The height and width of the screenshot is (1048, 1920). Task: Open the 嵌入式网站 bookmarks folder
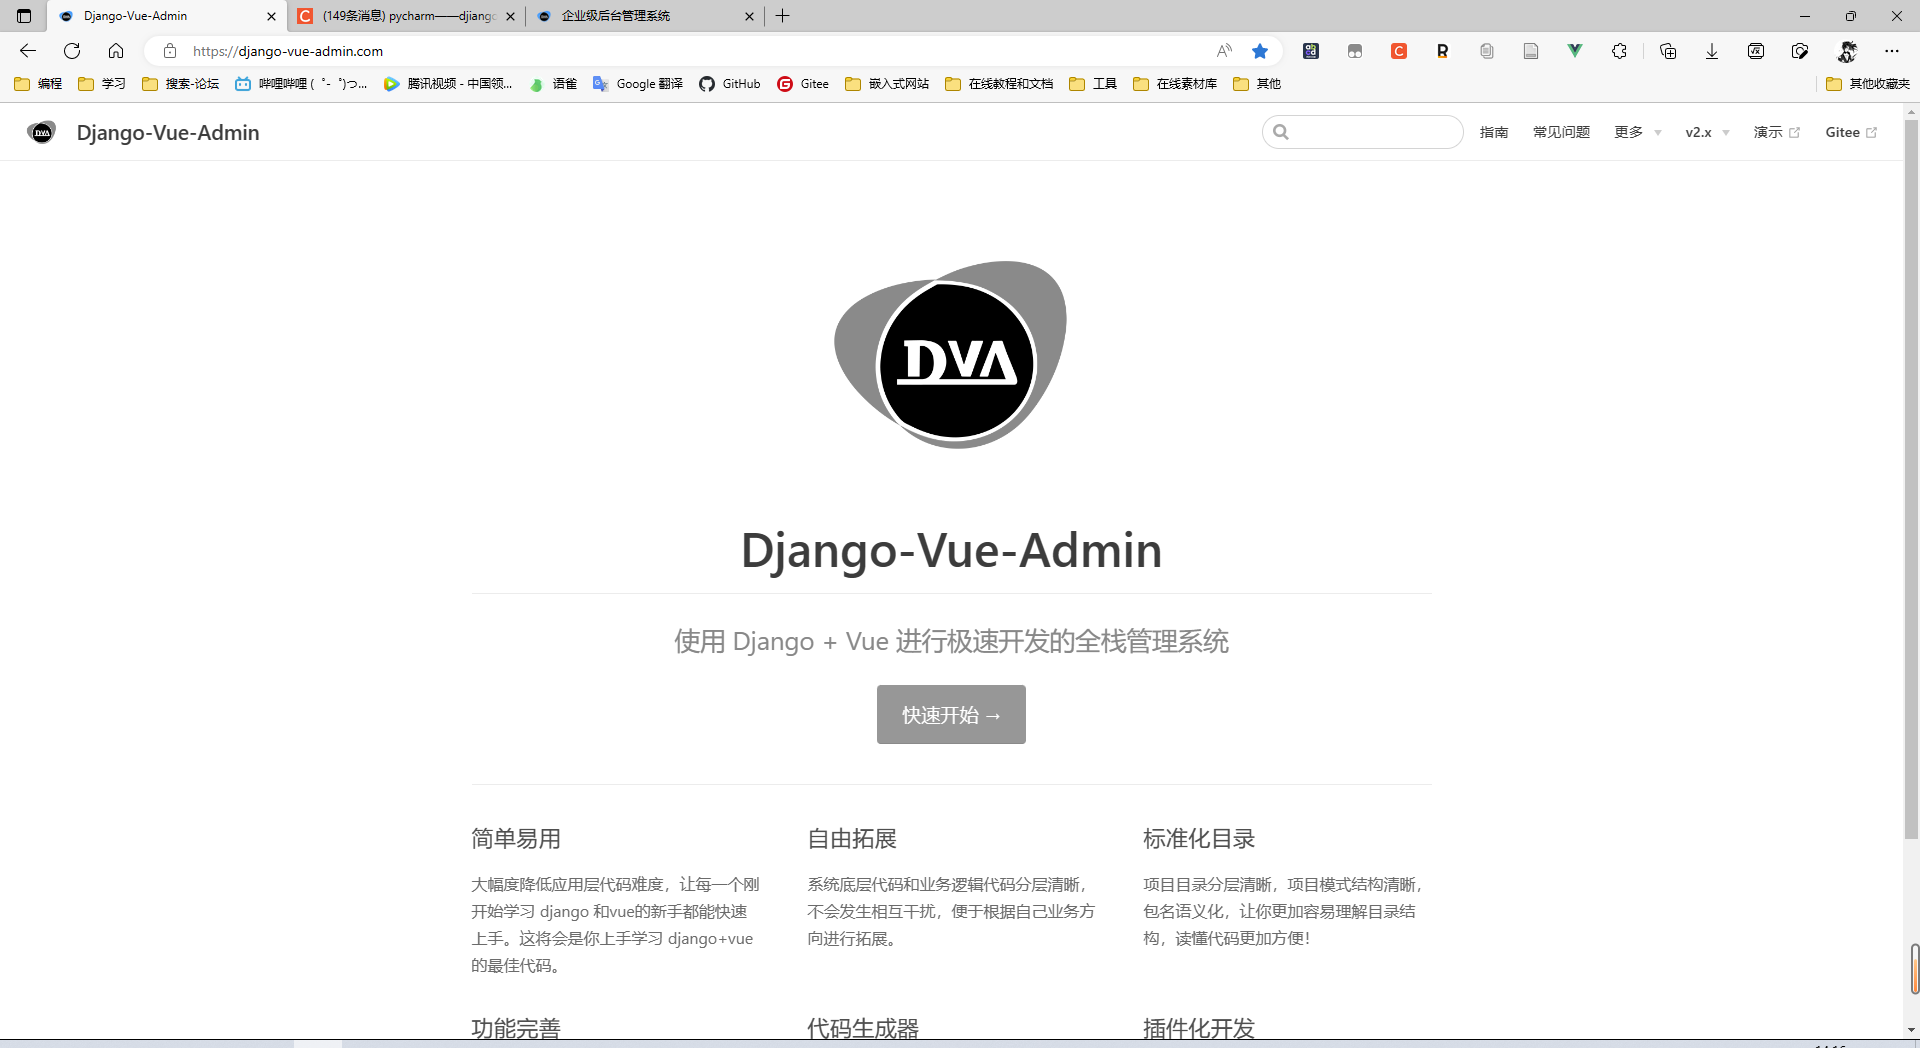(887, 84)
